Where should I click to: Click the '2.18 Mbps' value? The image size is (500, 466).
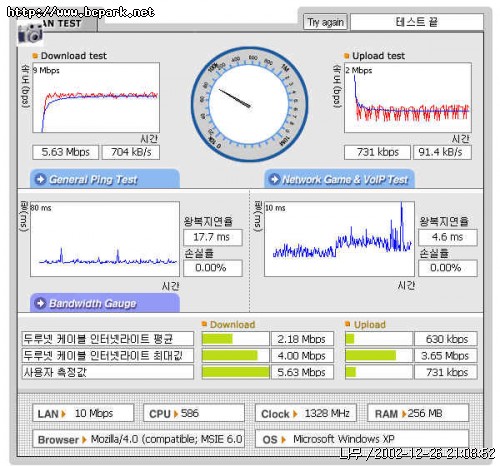[302, 339]
